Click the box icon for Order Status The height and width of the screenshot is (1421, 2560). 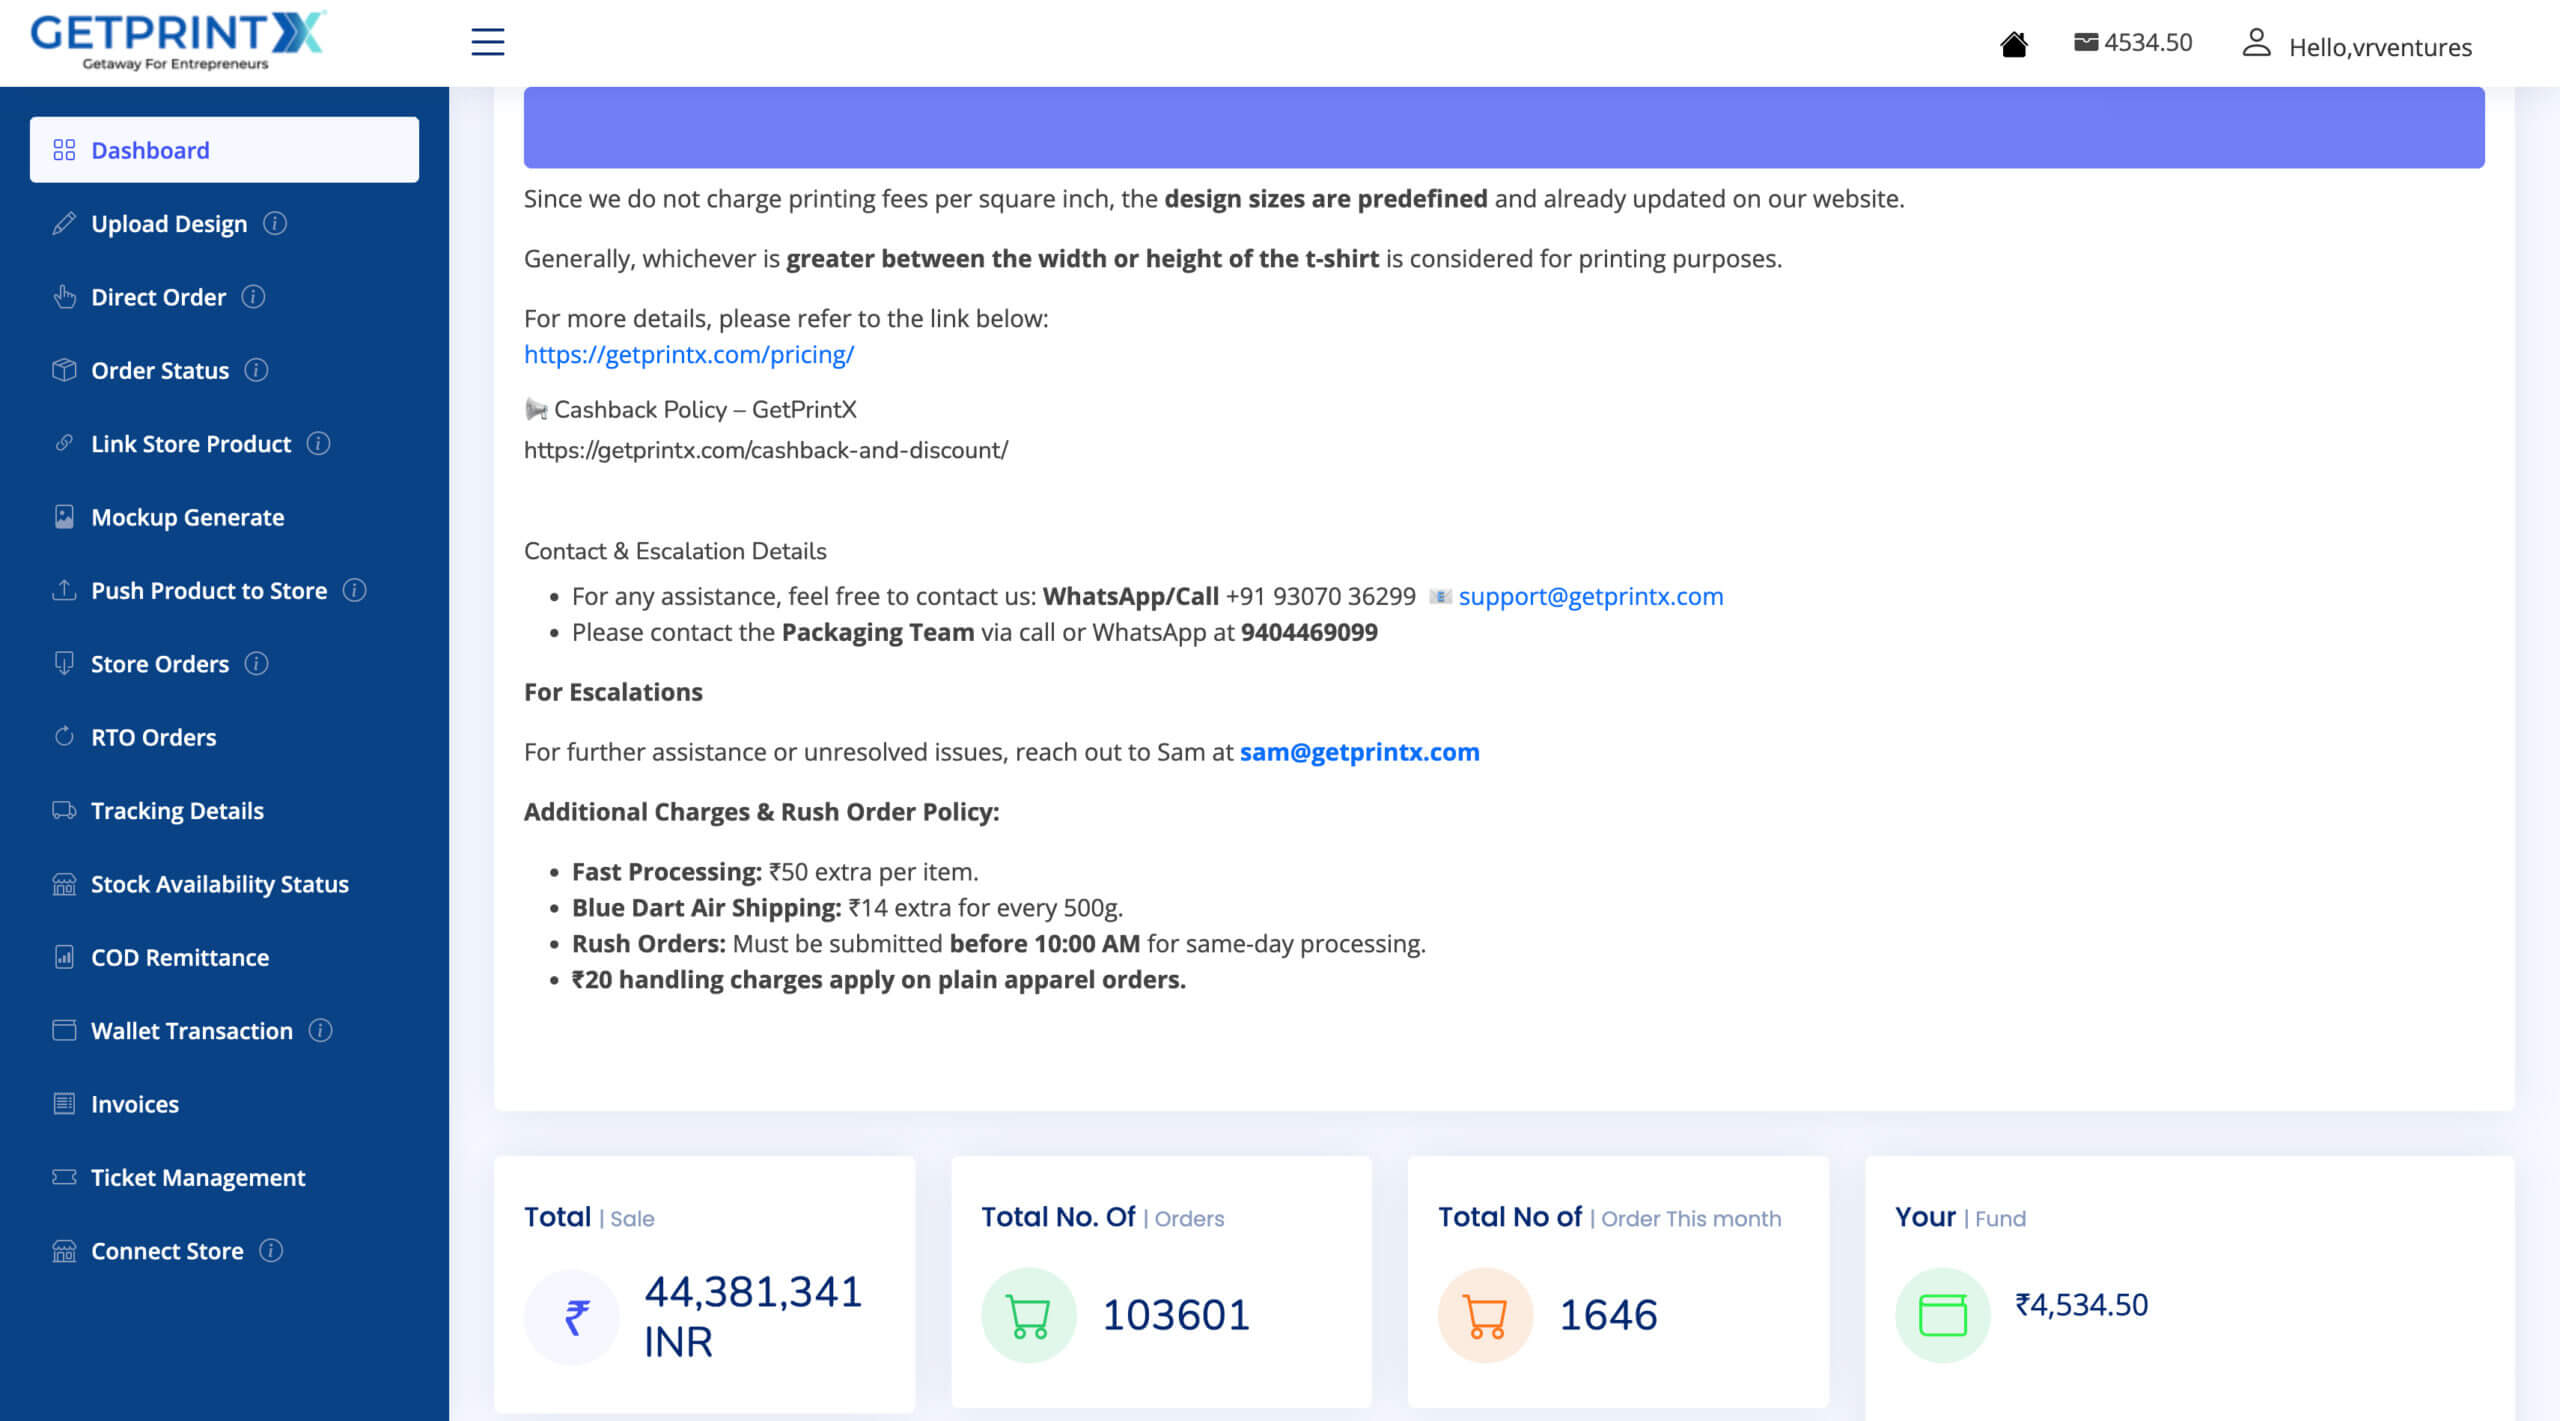coord(64,370)
